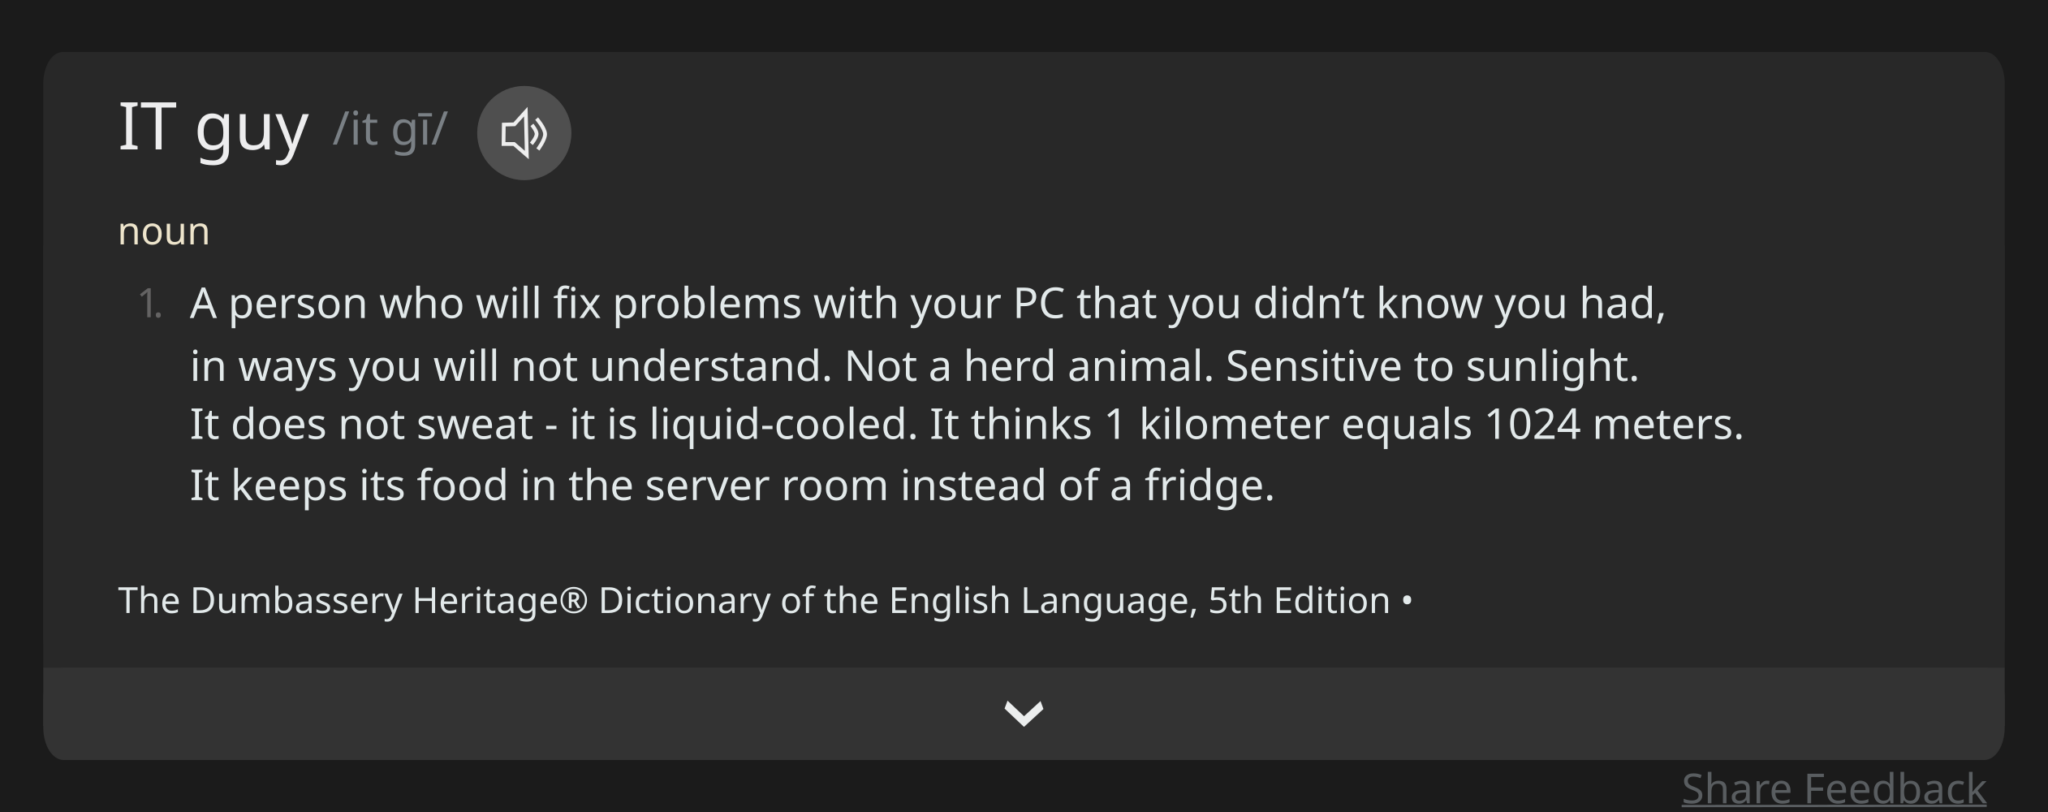Play the IT guy pronunciation audio
The height and width of the screenshot is (812, 2048).
[523, 133]
